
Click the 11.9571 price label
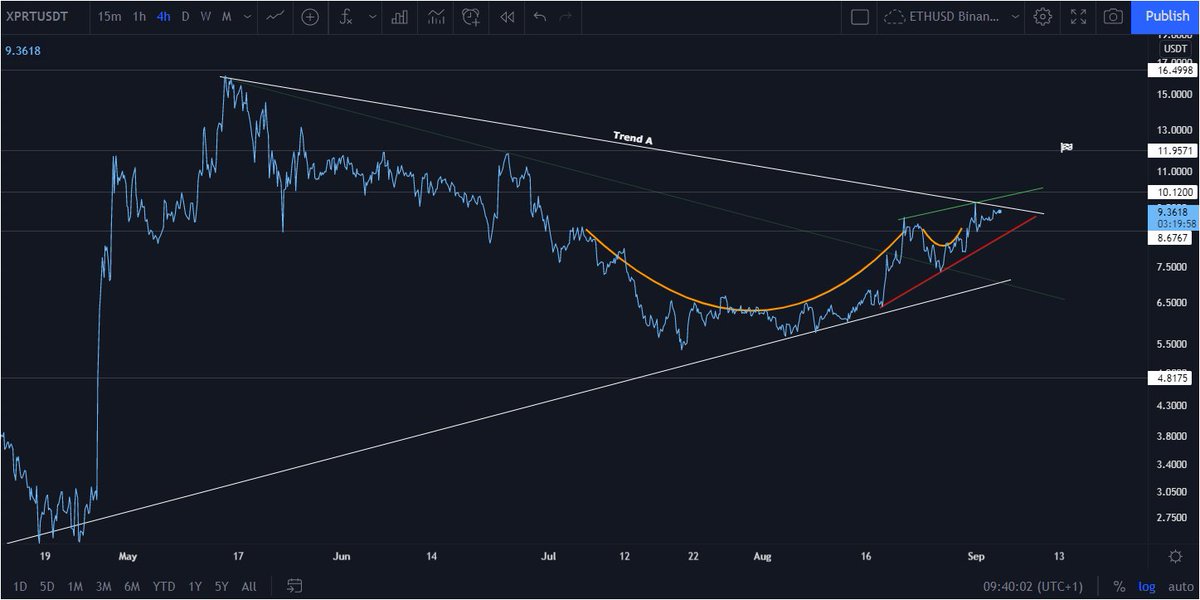tap(1172, 151)
